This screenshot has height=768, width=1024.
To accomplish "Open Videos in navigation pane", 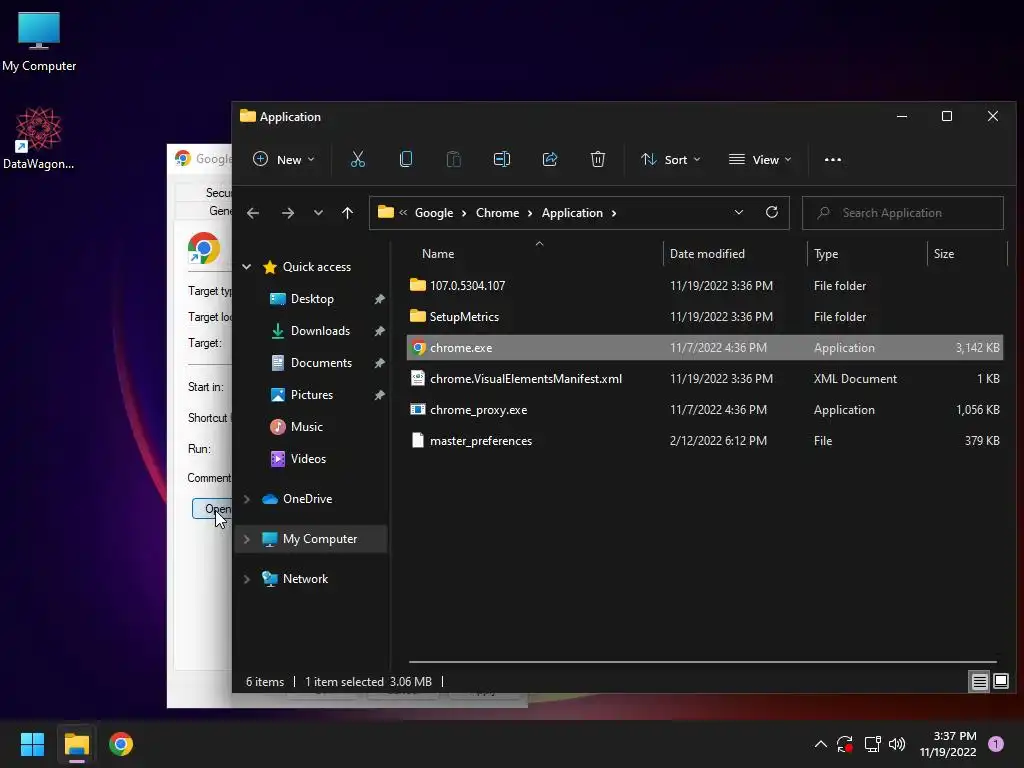I will point(308,458).
